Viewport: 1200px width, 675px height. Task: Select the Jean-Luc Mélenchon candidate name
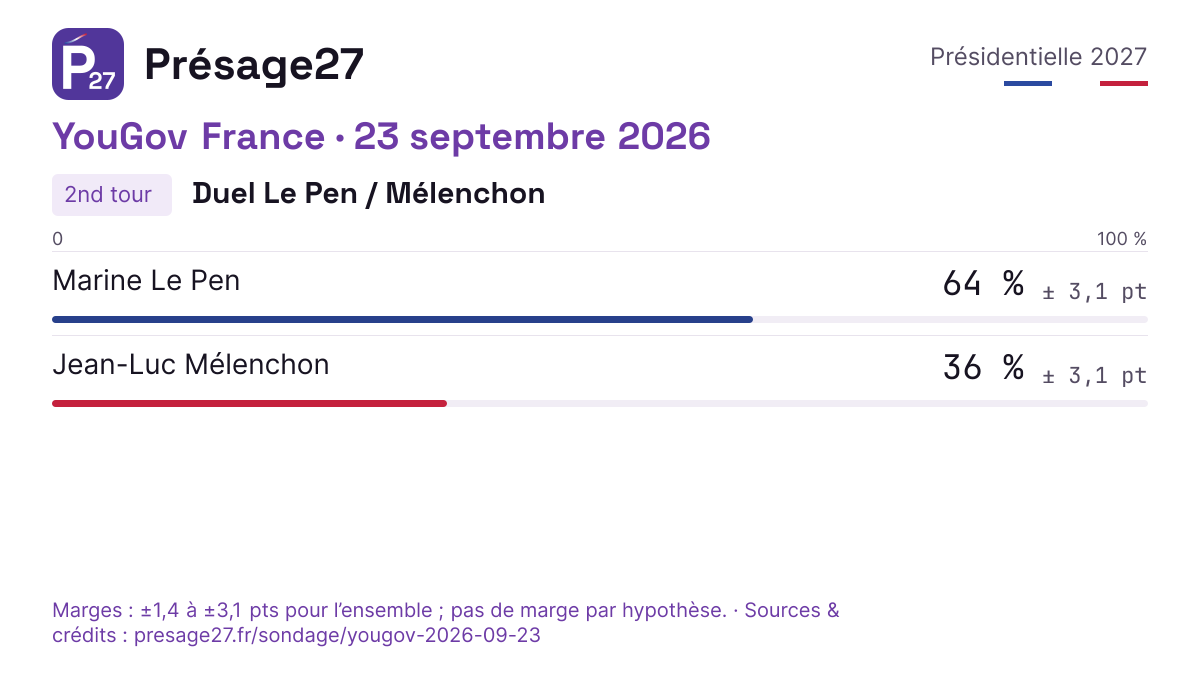[191, 365]
